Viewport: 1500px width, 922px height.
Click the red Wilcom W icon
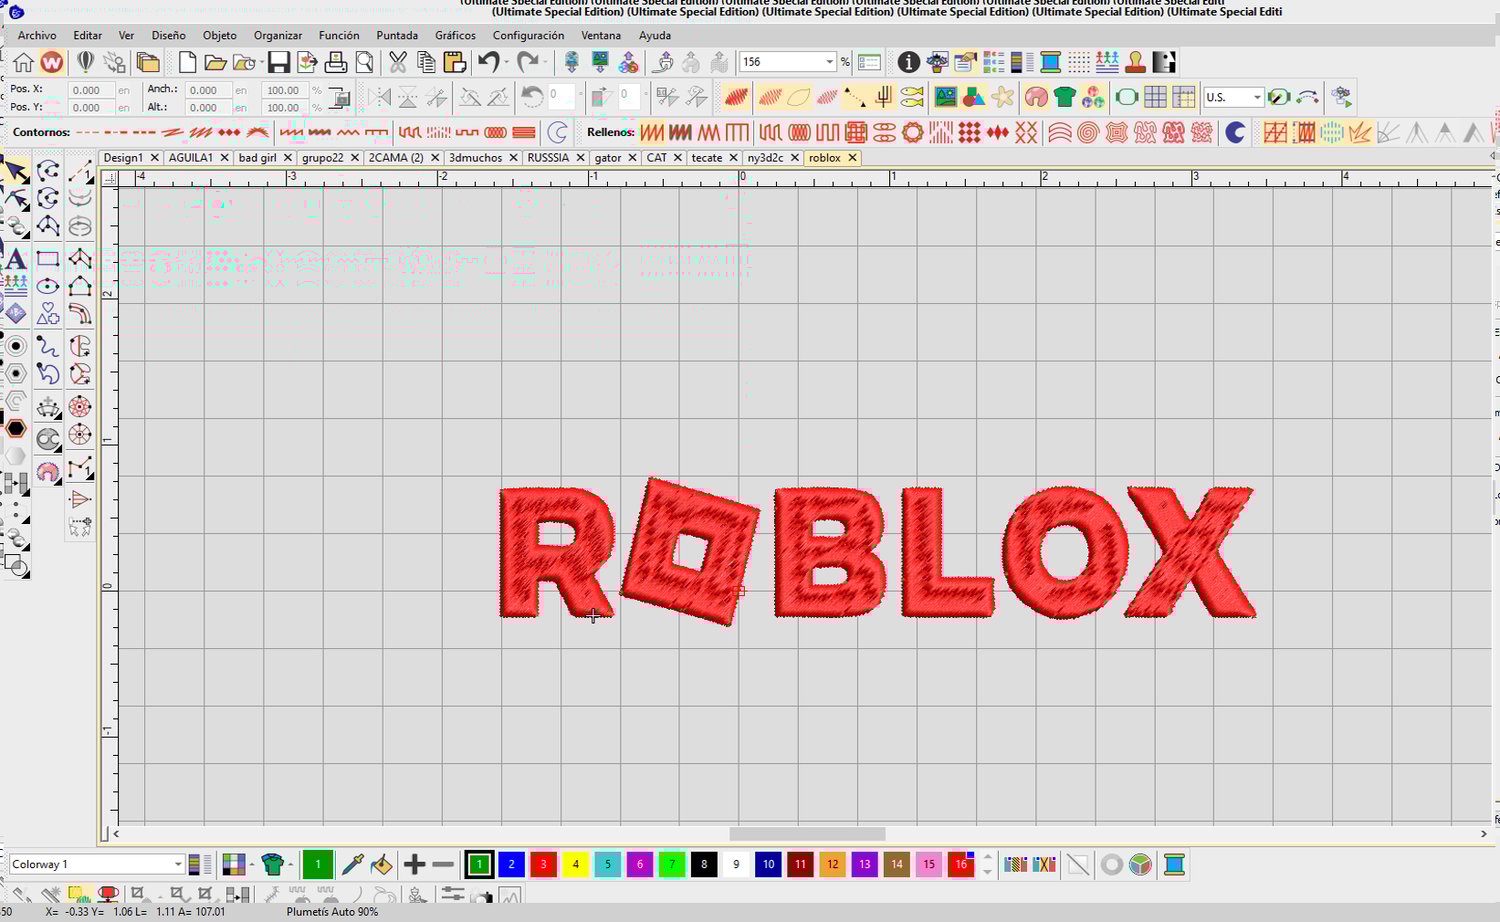point(52,63)
